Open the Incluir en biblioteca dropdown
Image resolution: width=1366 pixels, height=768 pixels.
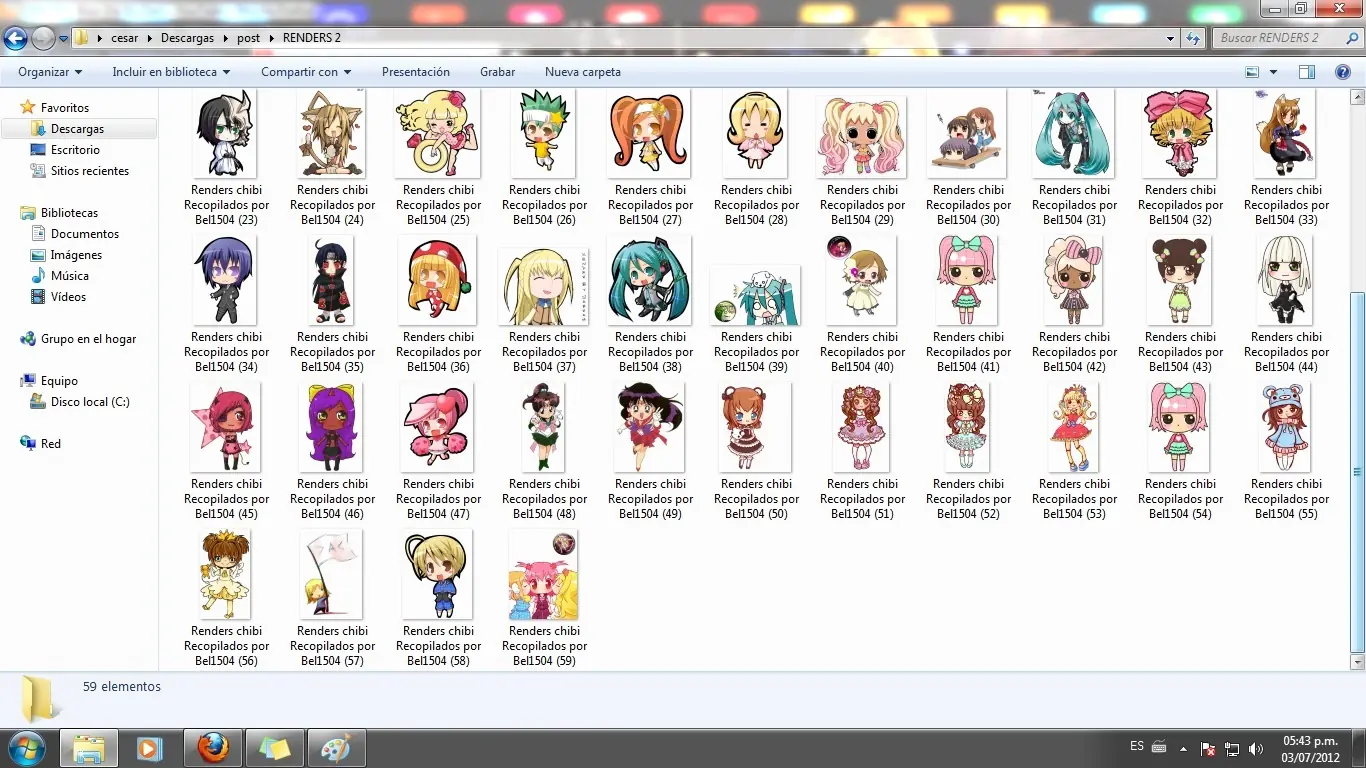click(x=171, y=72)
